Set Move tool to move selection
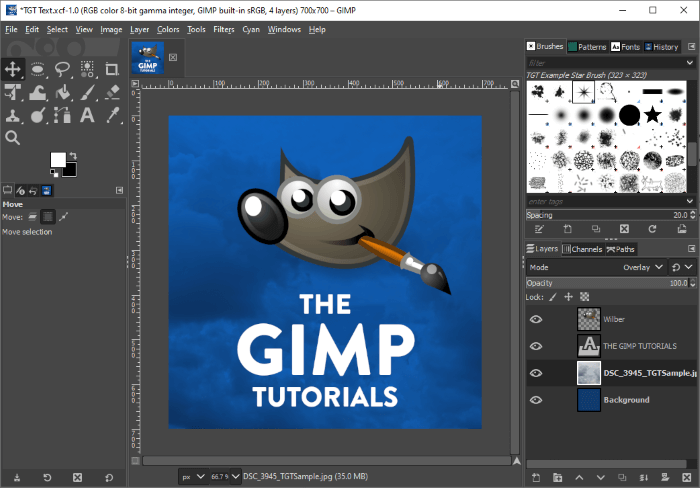The image size is (700, 488). click(48, 217)
